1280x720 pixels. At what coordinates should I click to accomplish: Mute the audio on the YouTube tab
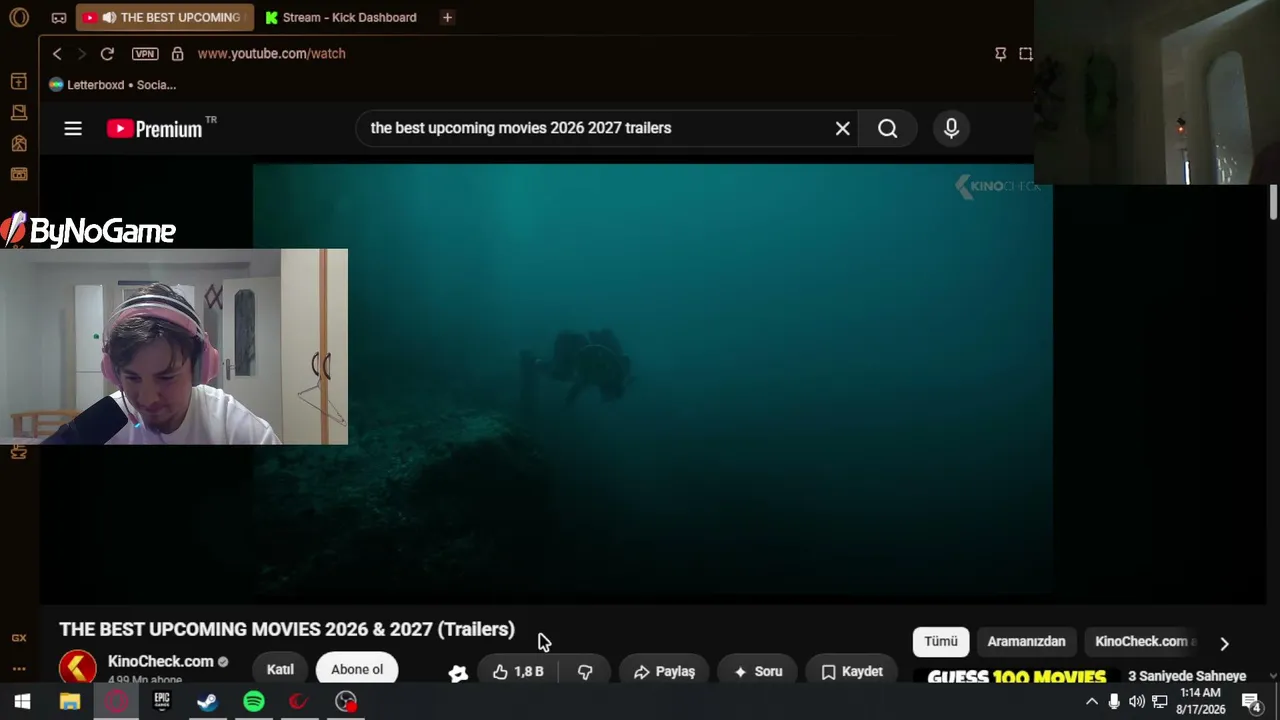pos(109,17)
